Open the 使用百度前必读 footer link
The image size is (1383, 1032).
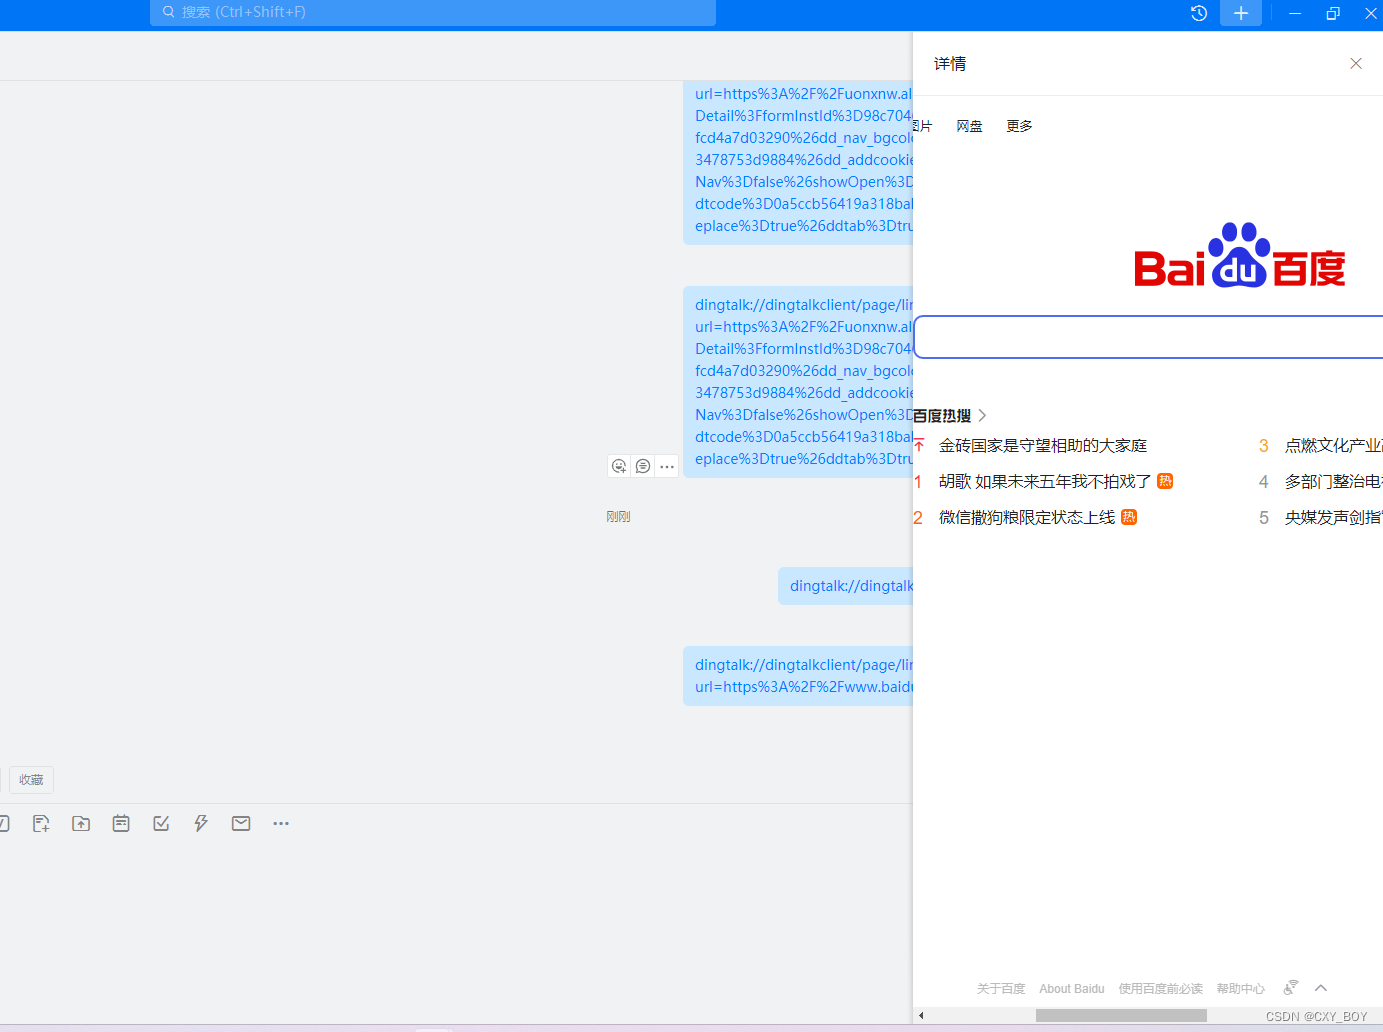pos(1161,989)
